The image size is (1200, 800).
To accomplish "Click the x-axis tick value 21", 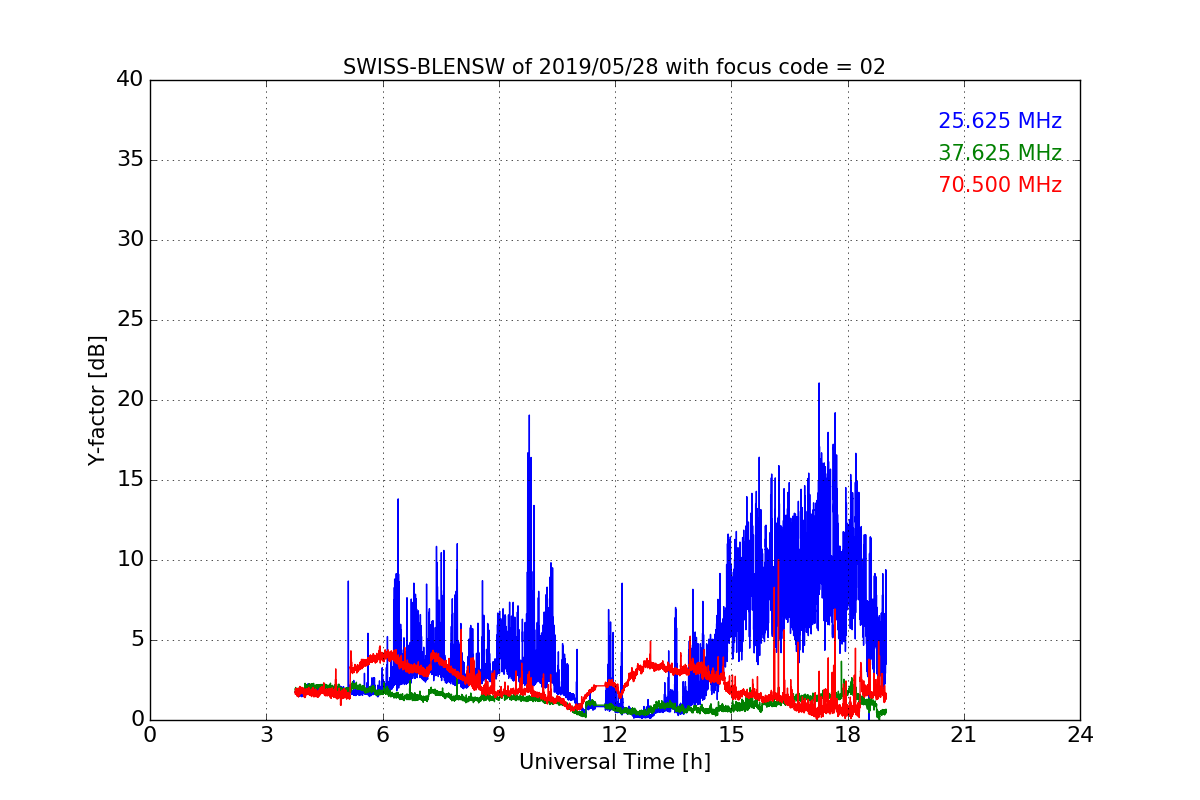I will pos(964,735).
